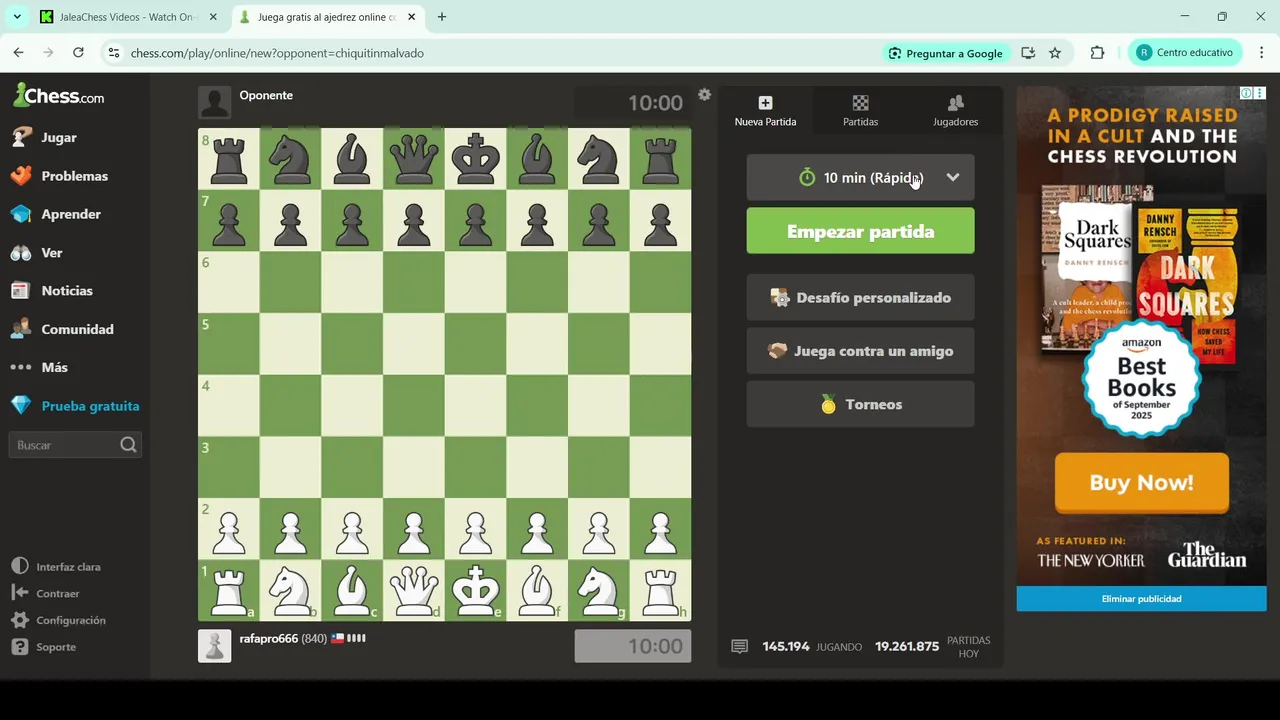Open a new browser tab
The image size is (1280, 720).
442,17
